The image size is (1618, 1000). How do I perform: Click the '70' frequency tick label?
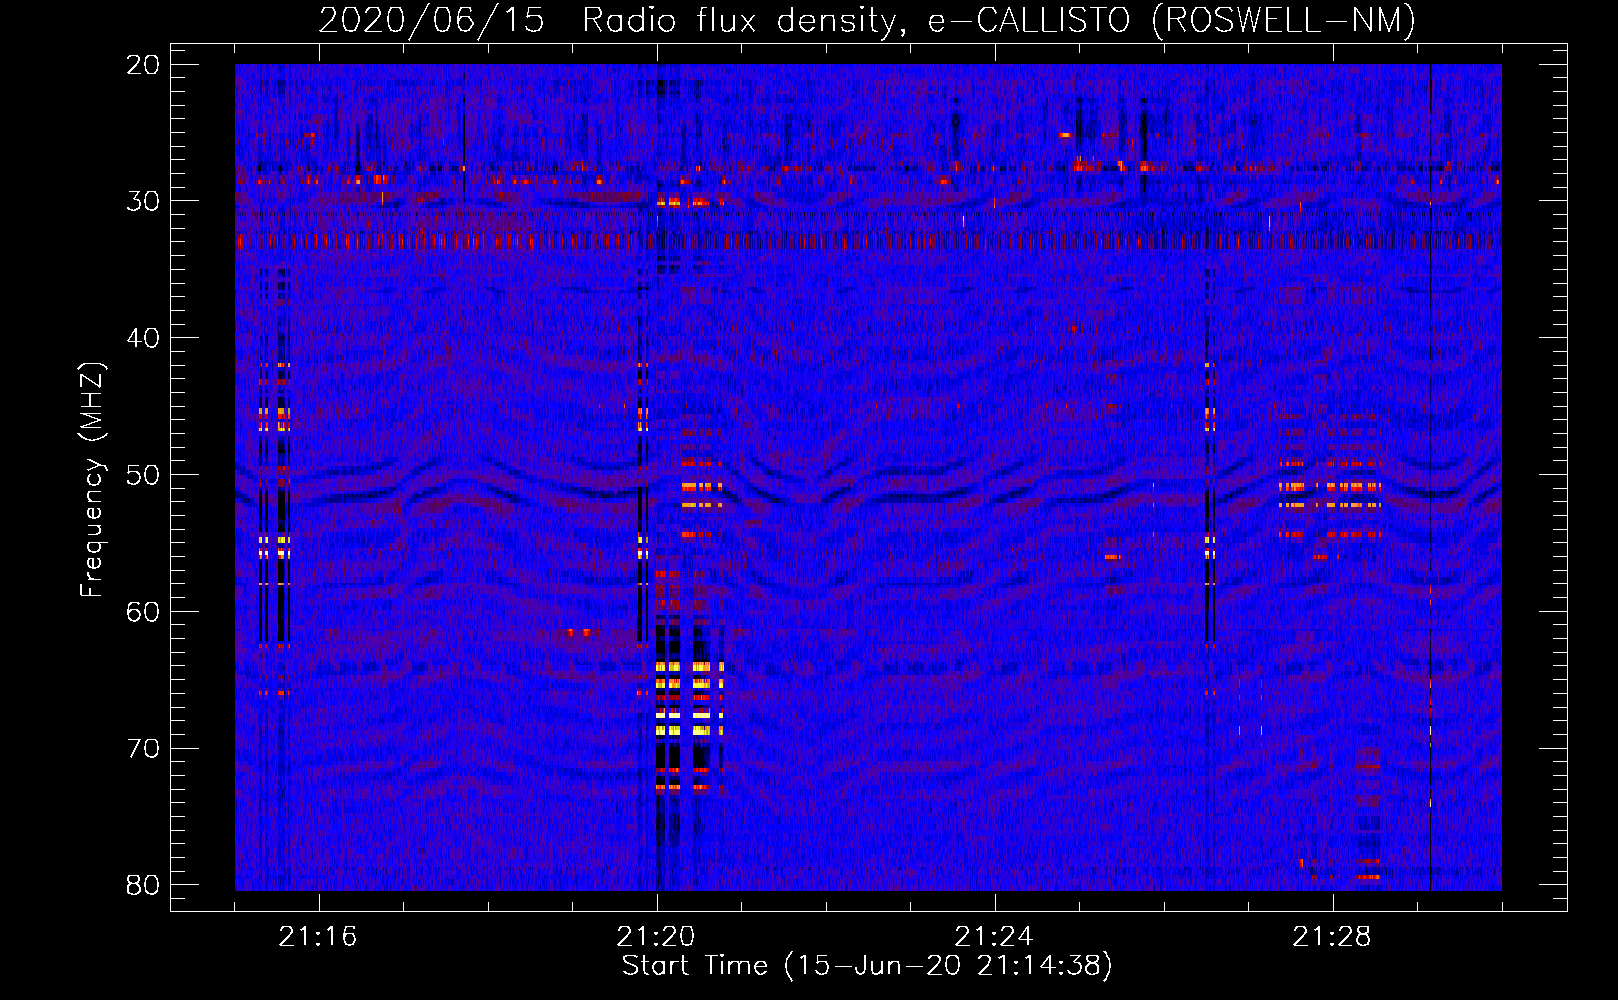coord(143,749)
